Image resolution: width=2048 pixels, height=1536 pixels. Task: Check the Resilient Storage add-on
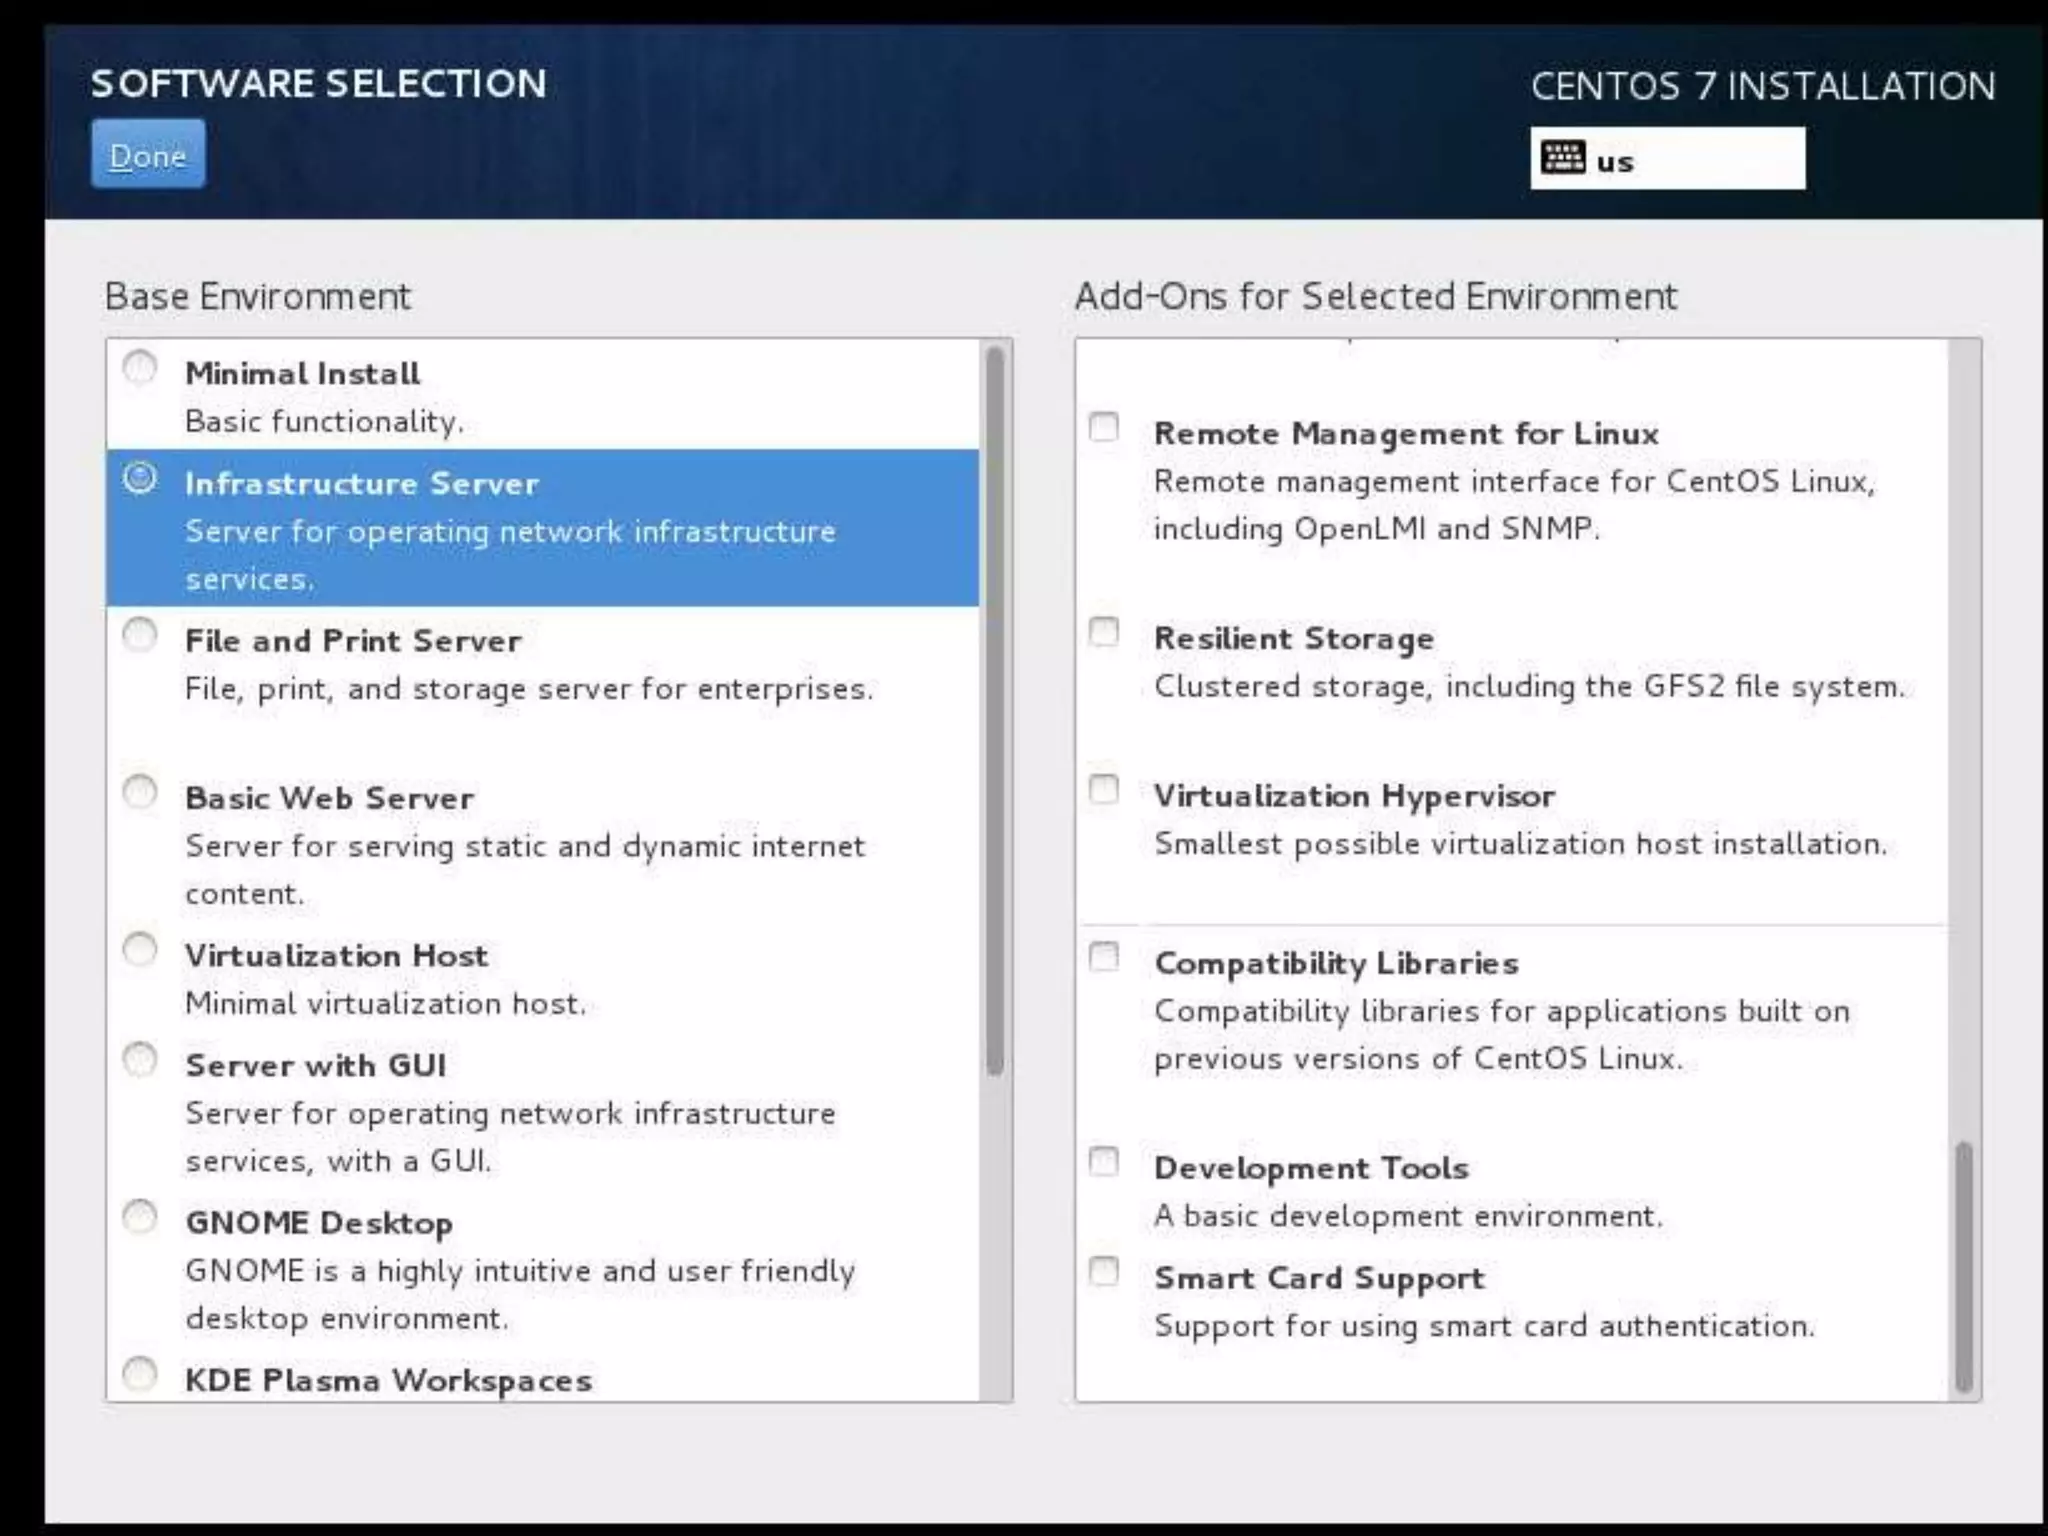point(1104,632)
